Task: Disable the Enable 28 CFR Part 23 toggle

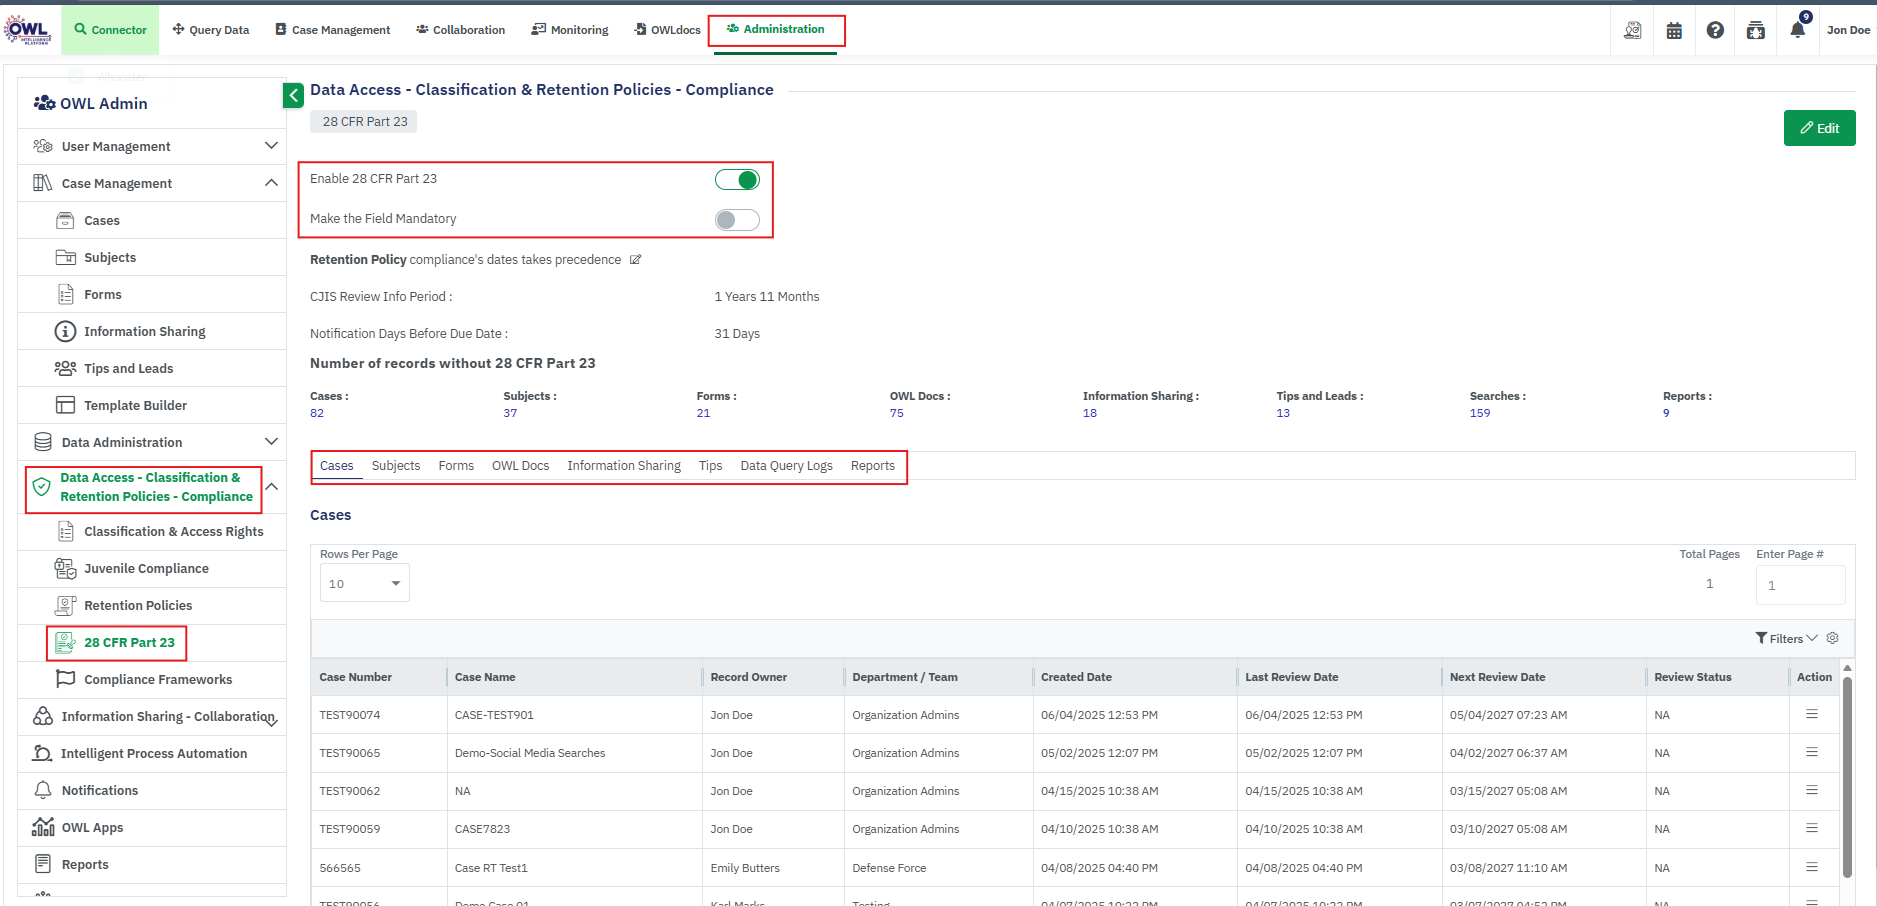Action: [737, 180]
